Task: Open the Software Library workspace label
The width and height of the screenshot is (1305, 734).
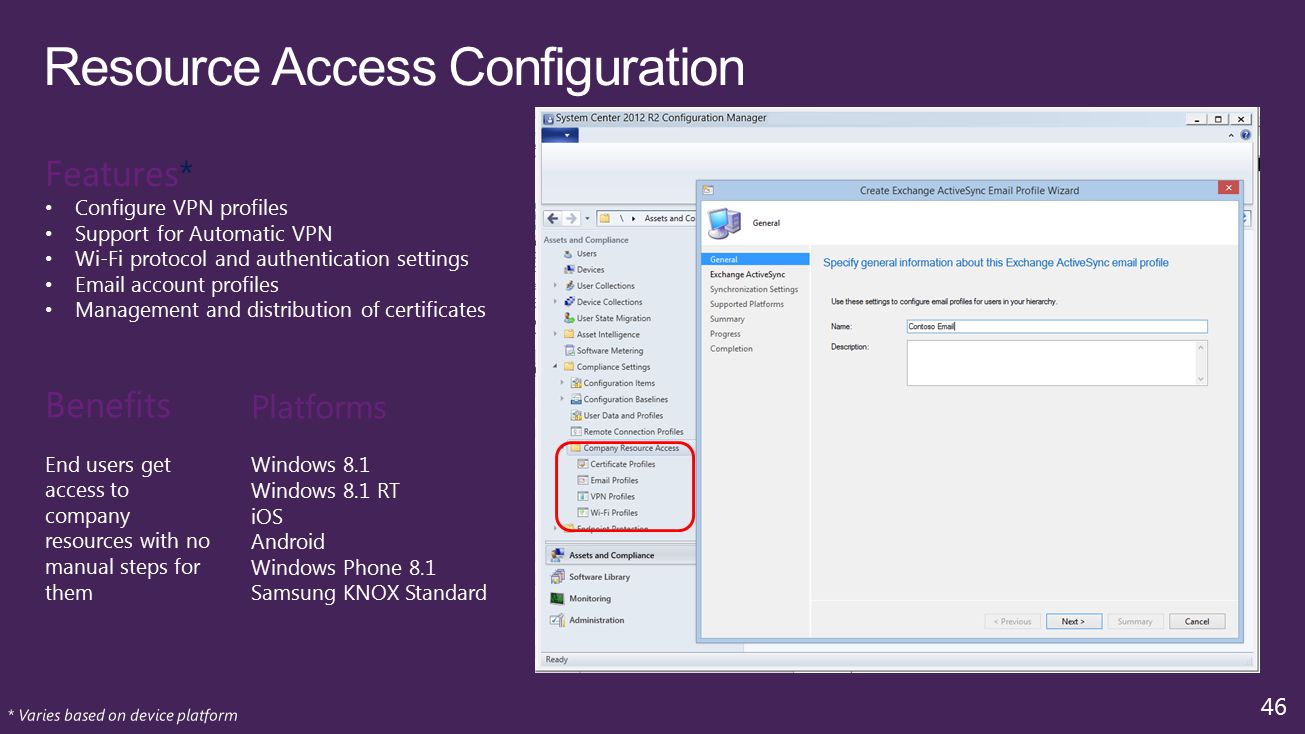Action: (600, 577)
